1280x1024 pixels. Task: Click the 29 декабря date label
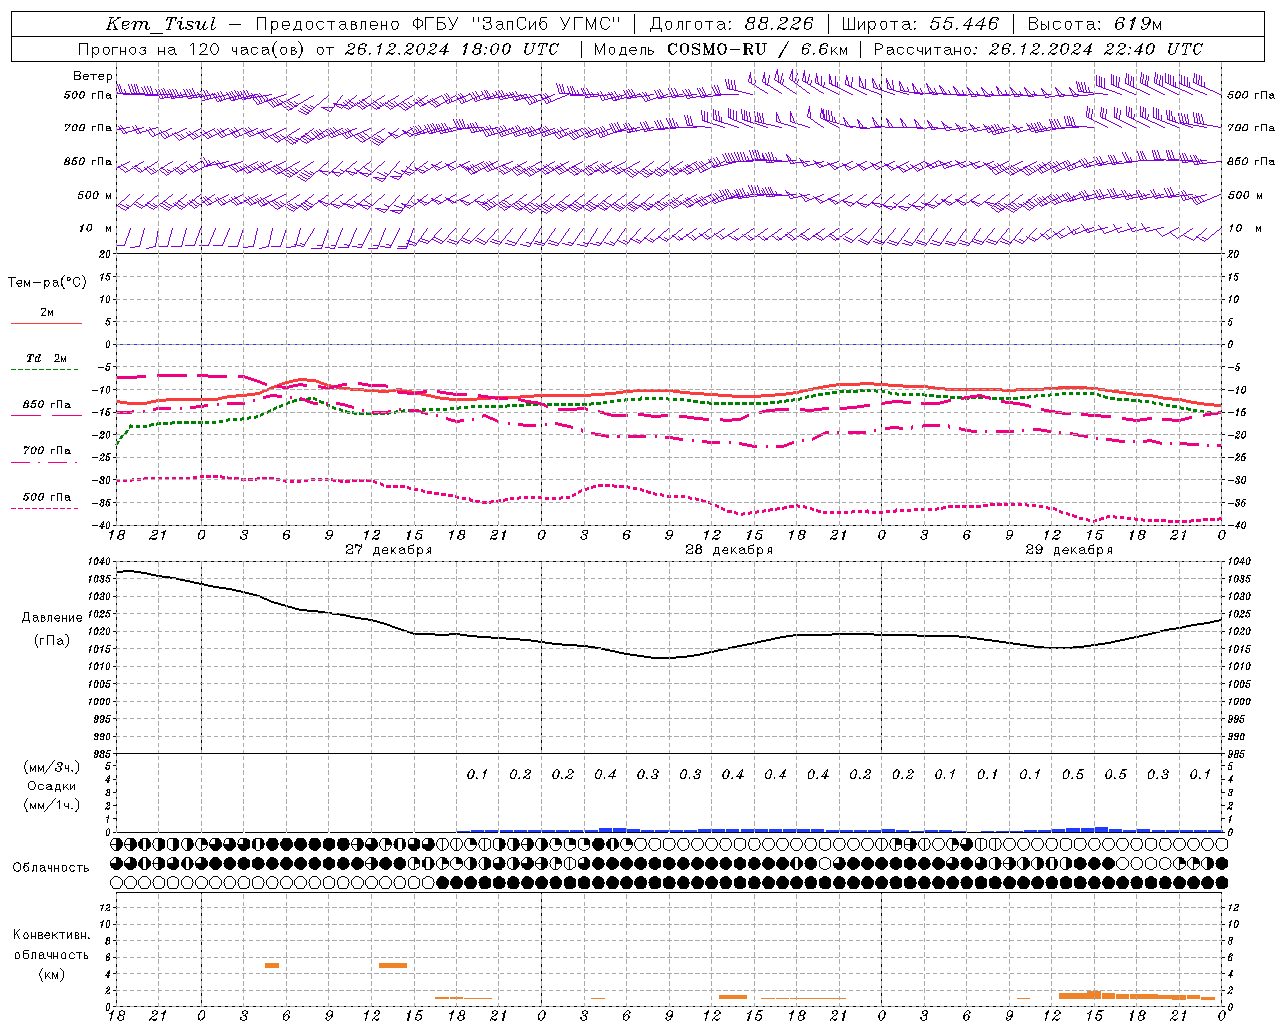(x=1069, y=550)
